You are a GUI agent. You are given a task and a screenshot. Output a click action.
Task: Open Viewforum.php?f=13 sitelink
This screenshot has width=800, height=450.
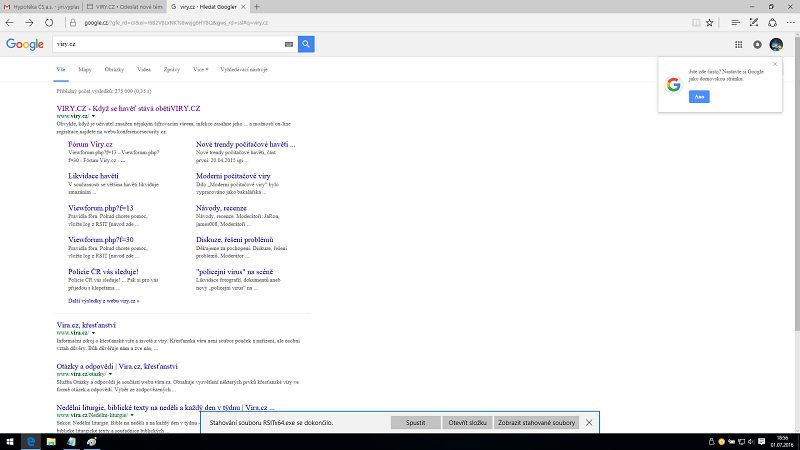101,208
